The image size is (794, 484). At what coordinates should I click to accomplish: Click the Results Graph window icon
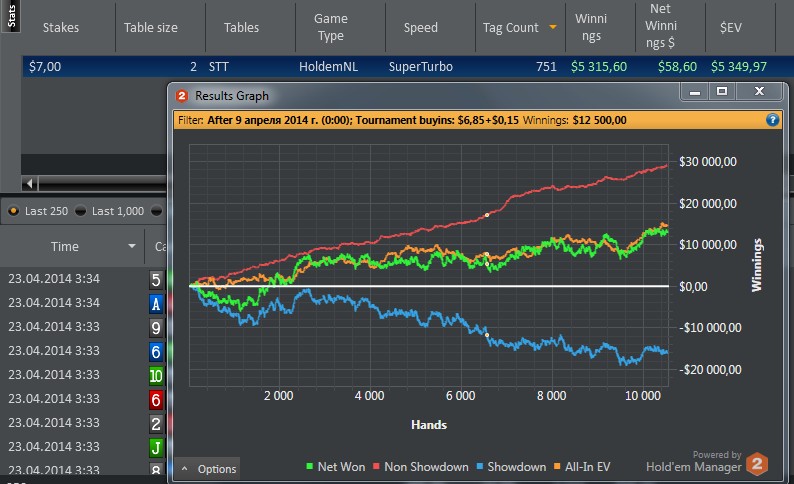[182, 96]
